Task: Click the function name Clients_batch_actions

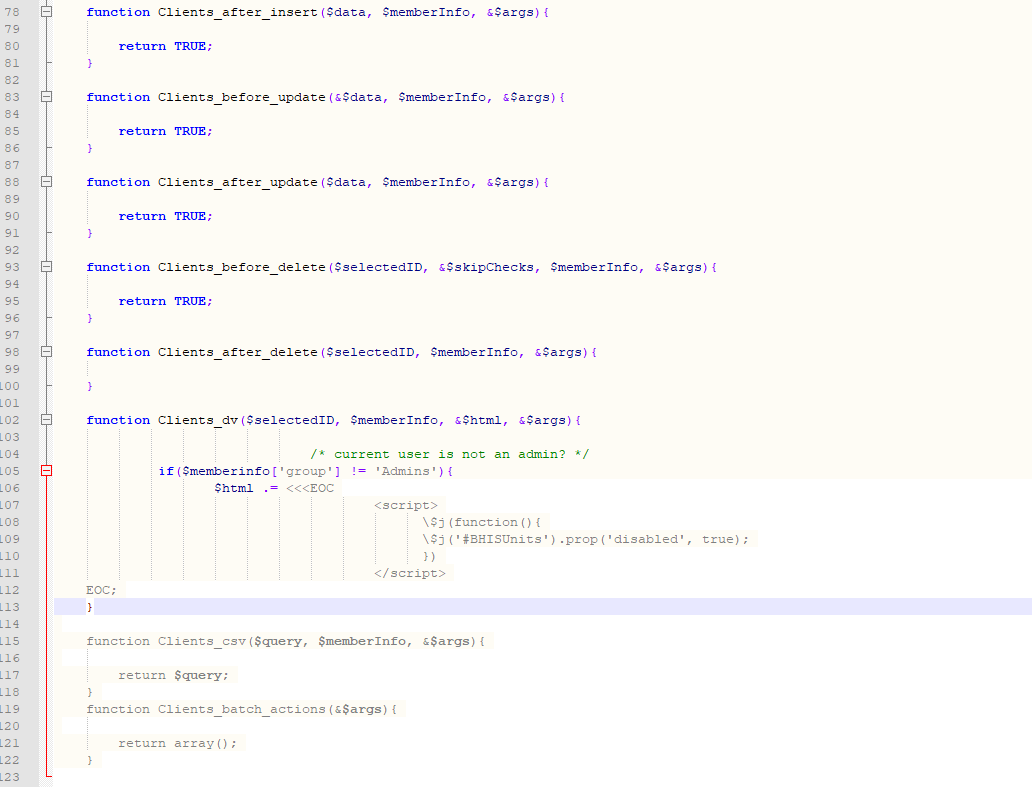Action: click(242, 709)
